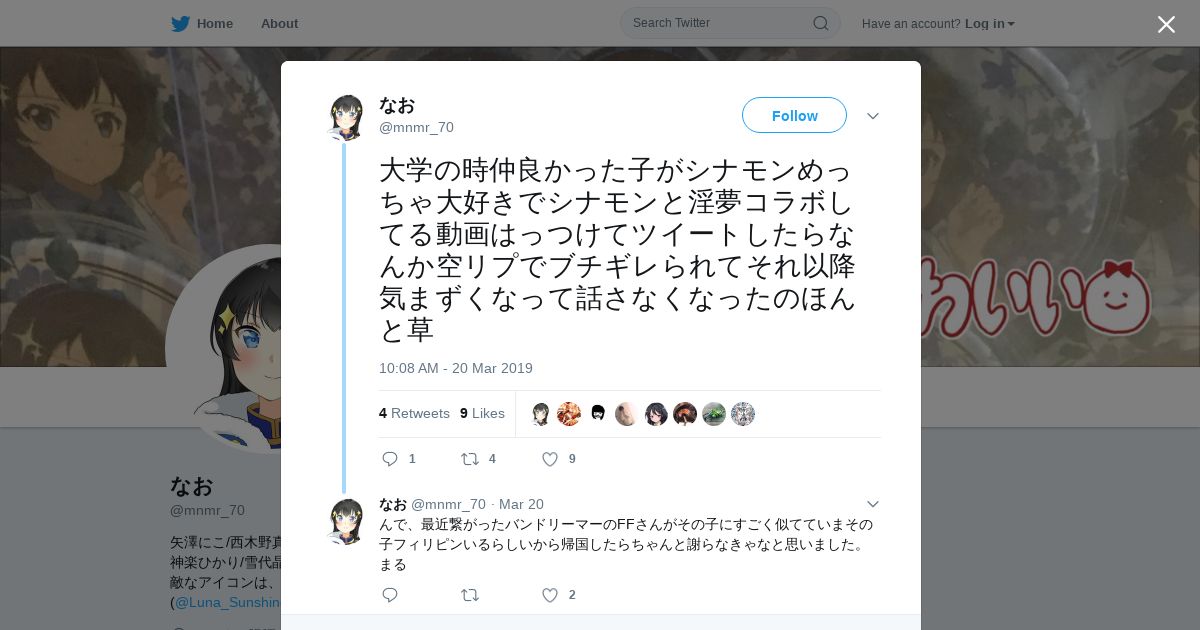Like the follow-up tweet with 2 likes
Viewport: 1200px width, 630px height.
pos(549,595)
